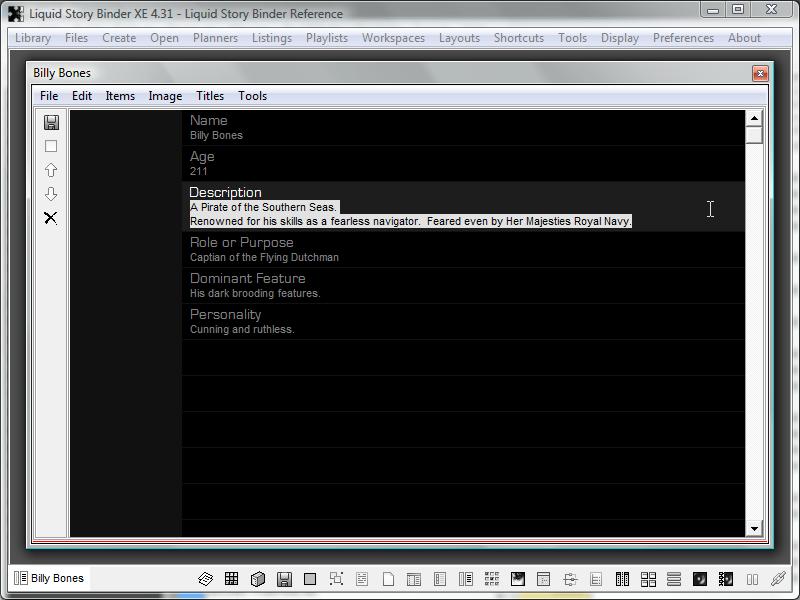Screen dimensions: 800x600
Task: Click the cube icon in the bottom toolbar
Action: coord(258,579)
